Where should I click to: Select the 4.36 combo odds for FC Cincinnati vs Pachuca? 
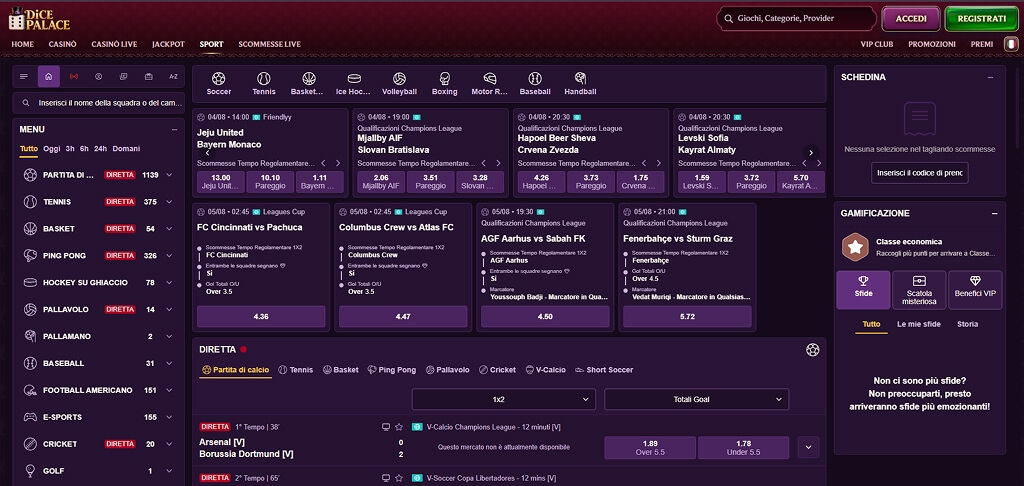pyautogui.click(x=261, y=316)
